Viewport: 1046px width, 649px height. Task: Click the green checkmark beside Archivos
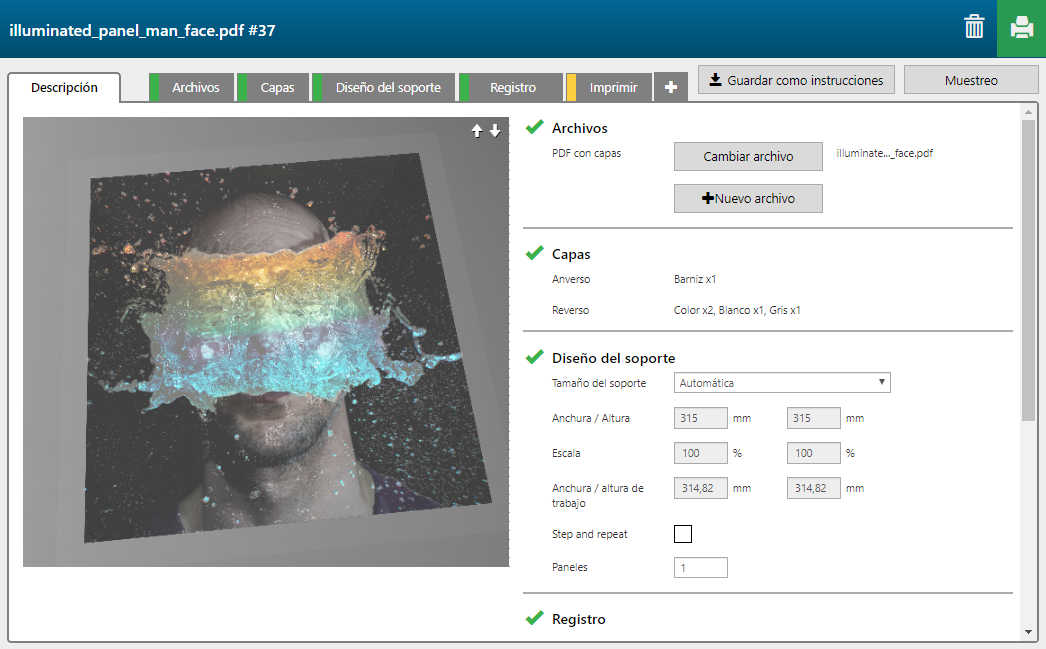coord(535,128)
